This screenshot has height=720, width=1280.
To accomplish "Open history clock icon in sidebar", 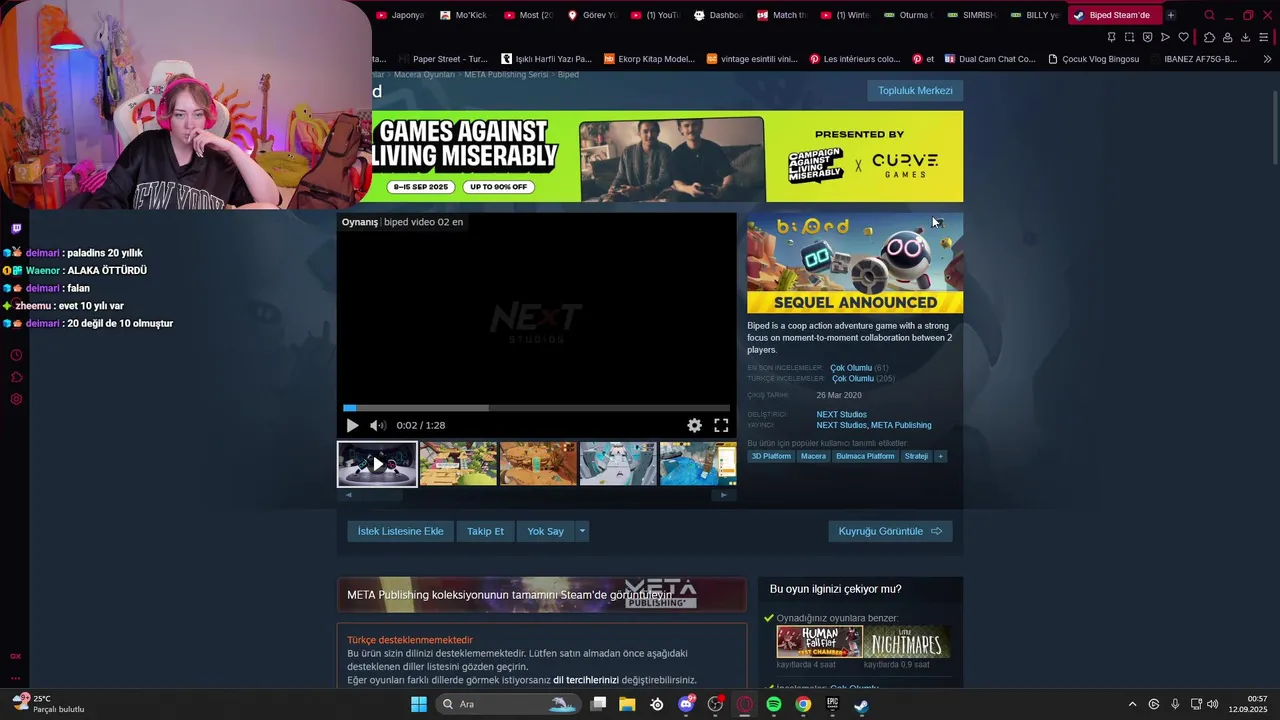I will click(16, 355).
